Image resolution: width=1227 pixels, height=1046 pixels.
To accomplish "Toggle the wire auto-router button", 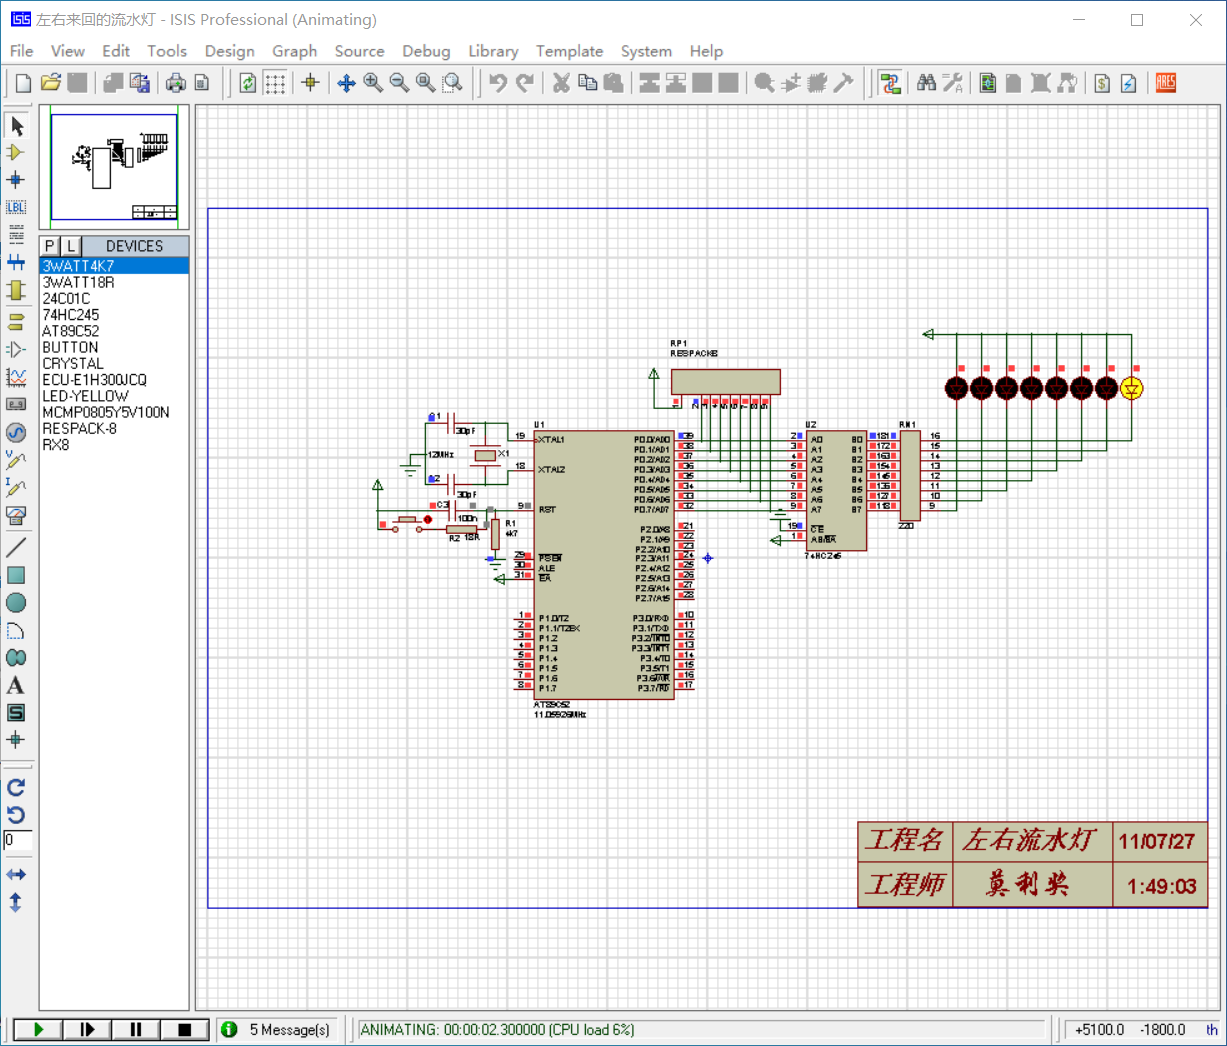I will (x=890, y=83).
